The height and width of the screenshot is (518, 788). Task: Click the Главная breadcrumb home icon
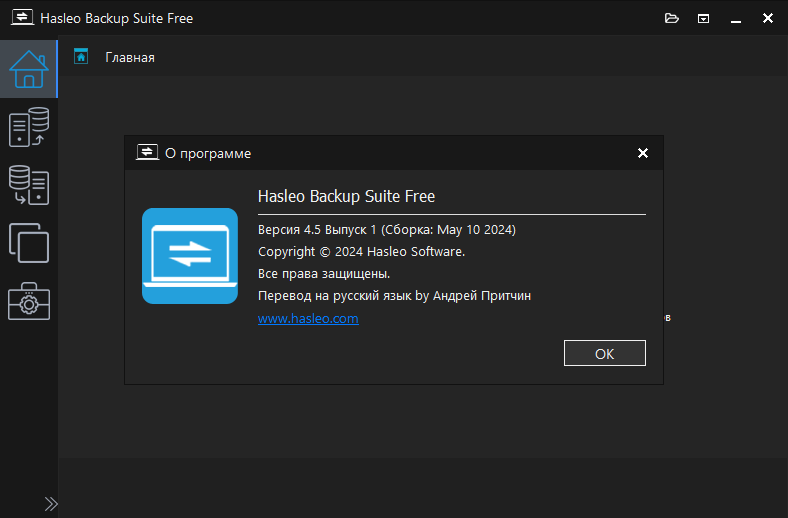[81, 56]
